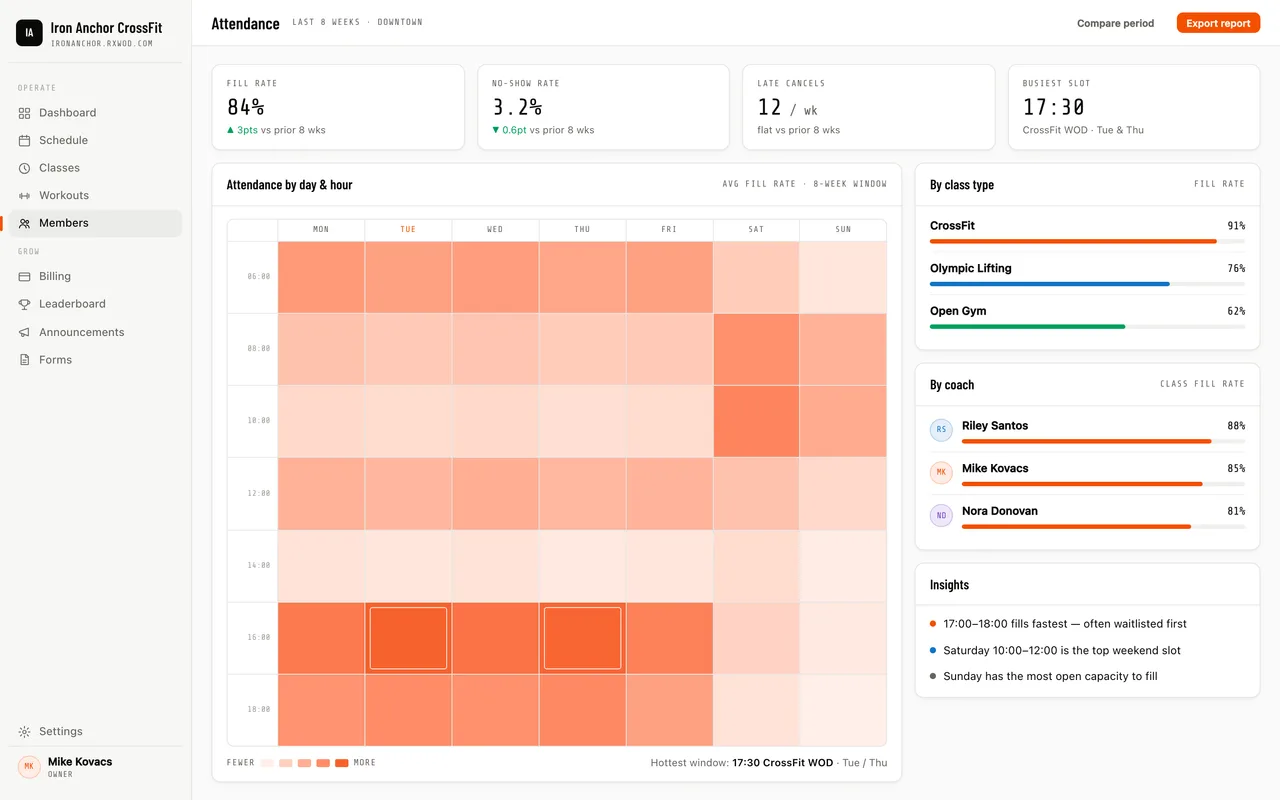Image resolution: width=1280 pixels, height=800 pixels.
Task: Click the Export report button
Action: [x=1218, y=23]
